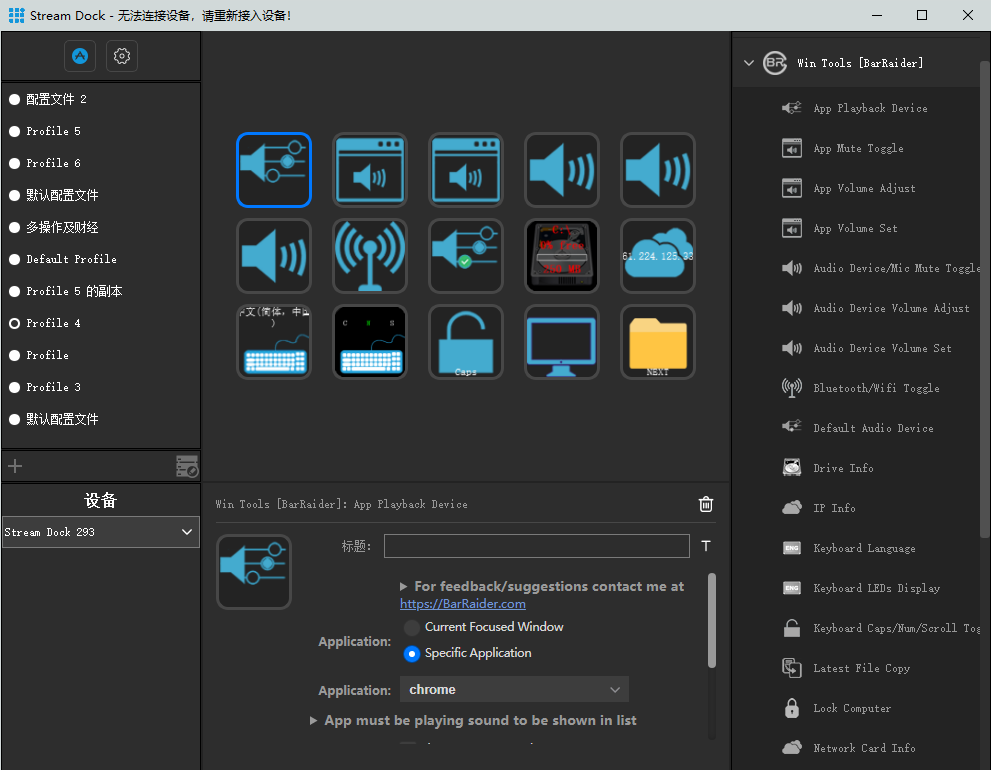Viewport: 991px width, 770px height.
Task: Delete the action using the trash icon
Action: point(706,504)
